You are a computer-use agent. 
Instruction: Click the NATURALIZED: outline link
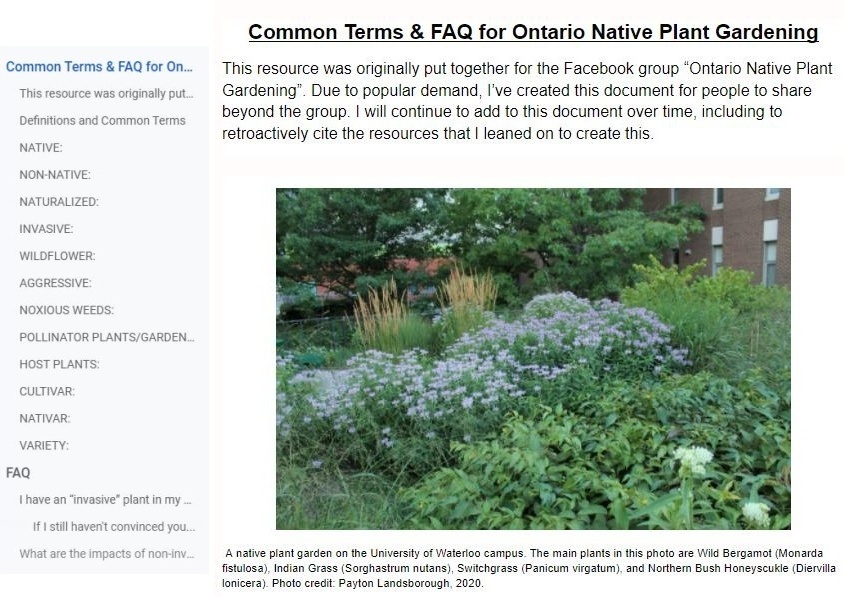59,201
